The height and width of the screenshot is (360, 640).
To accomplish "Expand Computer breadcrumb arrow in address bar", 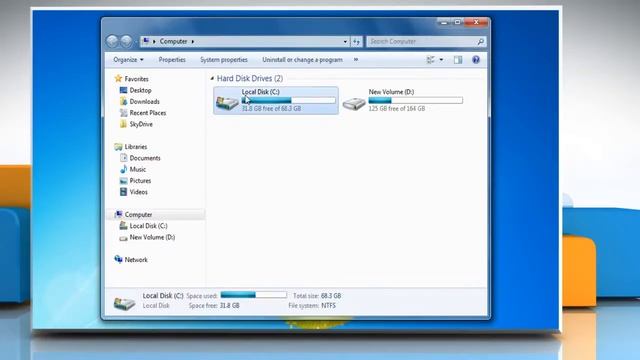I will pos(193,42).
